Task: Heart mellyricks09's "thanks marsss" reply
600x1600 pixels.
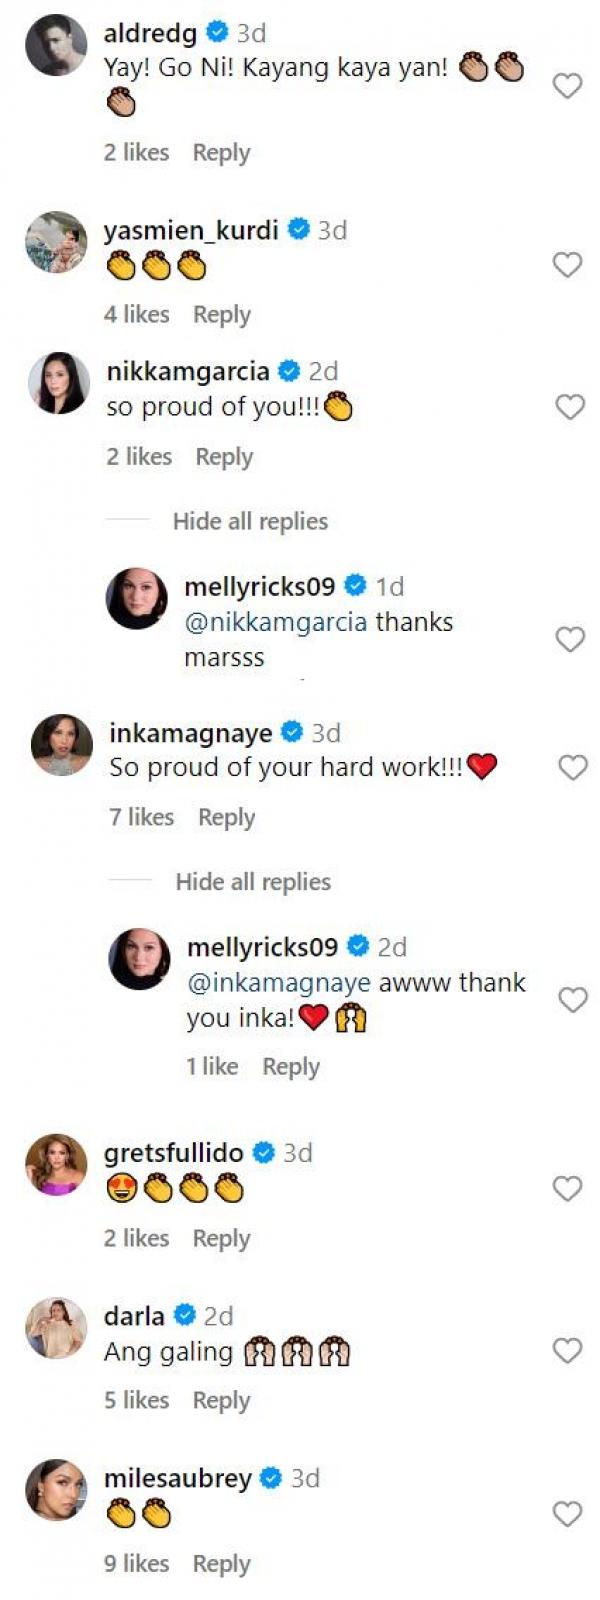Action: point(570,640)
